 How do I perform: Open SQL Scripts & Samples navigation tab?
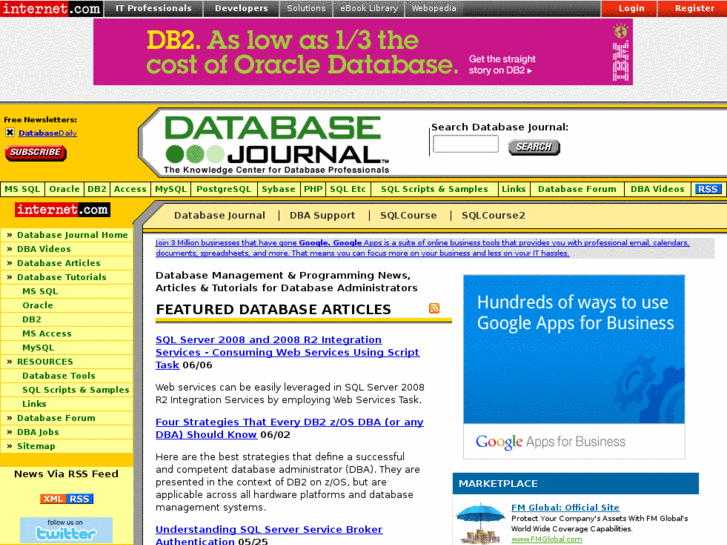[x=434, y=189]
